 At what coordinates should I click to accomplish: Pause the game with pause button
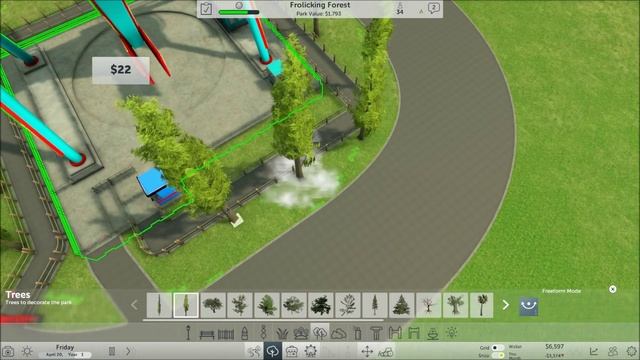112,351
